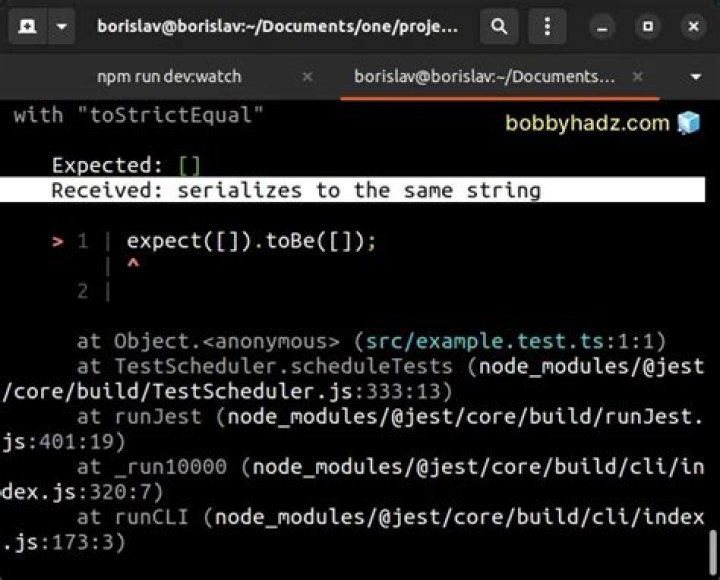Click the window title borislav@borislav:~/Documents/one/proje...

pos(277,27)
